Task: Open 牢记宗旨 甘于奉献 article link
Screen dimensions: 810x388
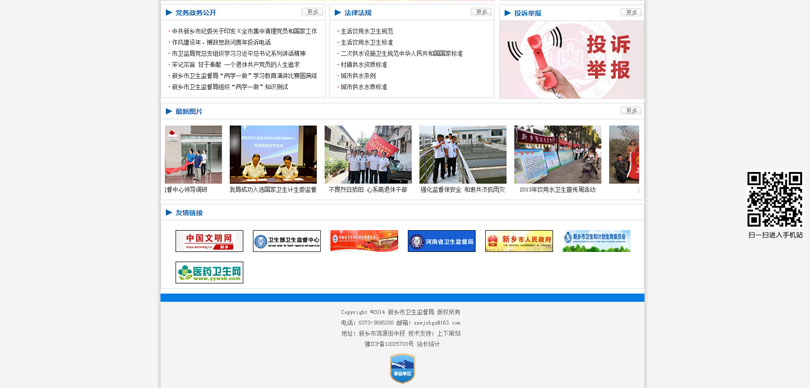Action: coord(236,65)
